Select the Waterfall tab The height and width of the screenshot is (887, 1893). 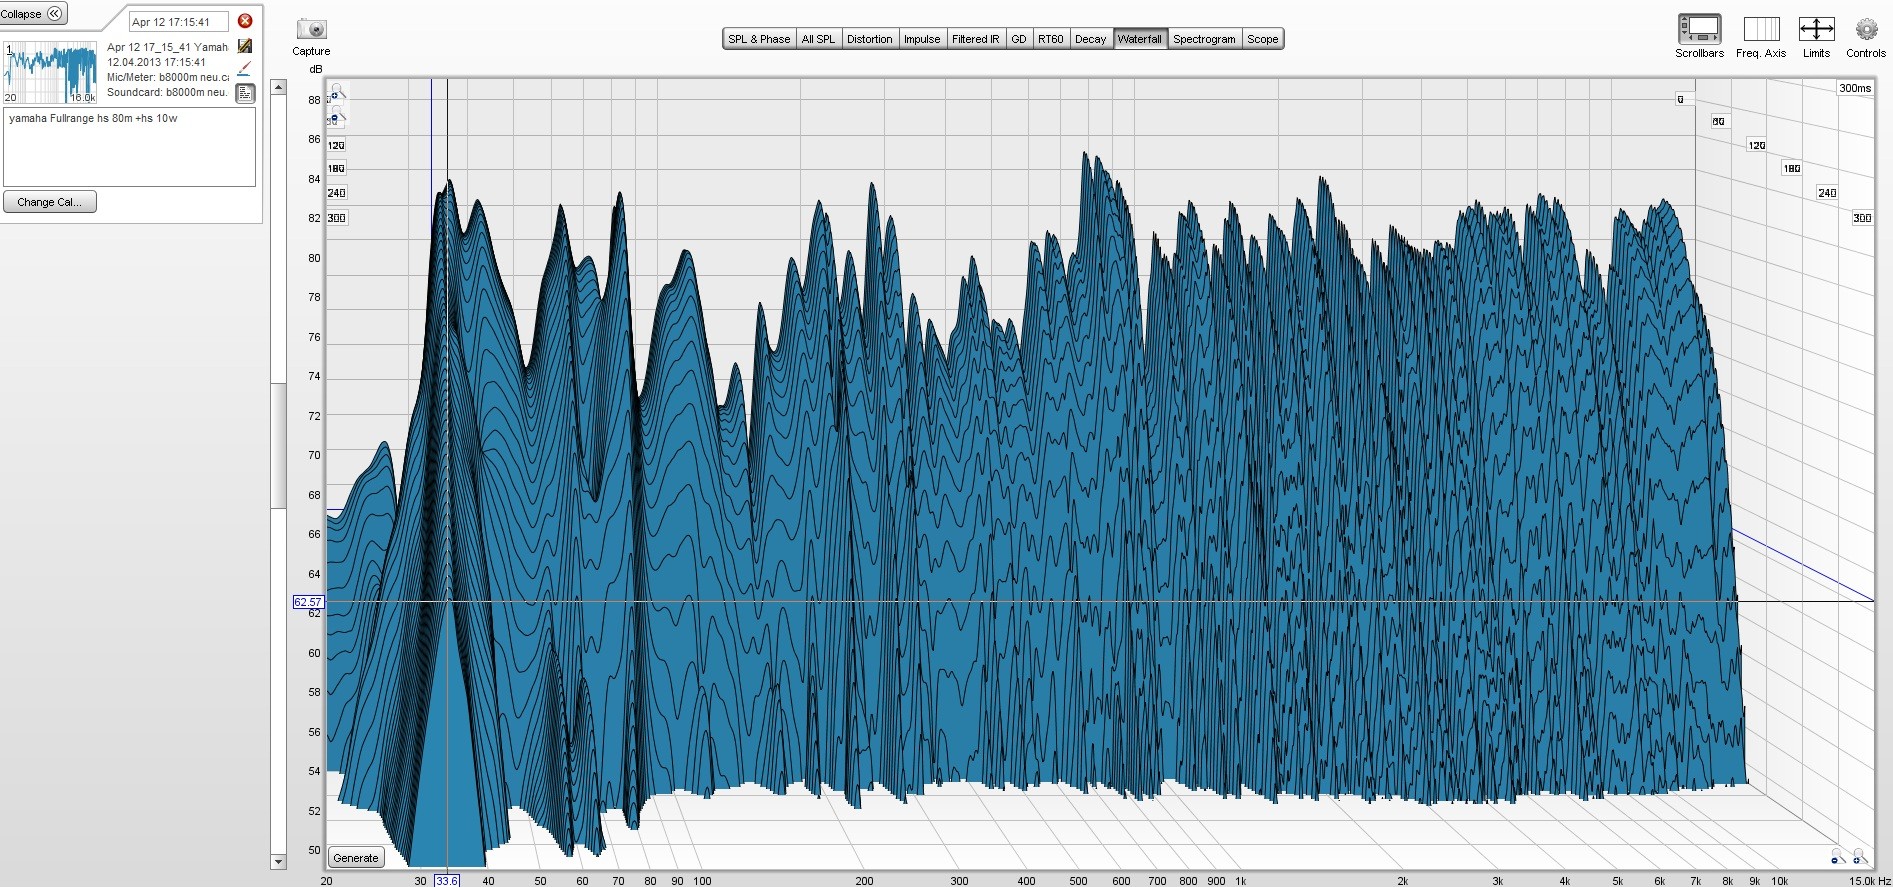tap(1140, 39)
